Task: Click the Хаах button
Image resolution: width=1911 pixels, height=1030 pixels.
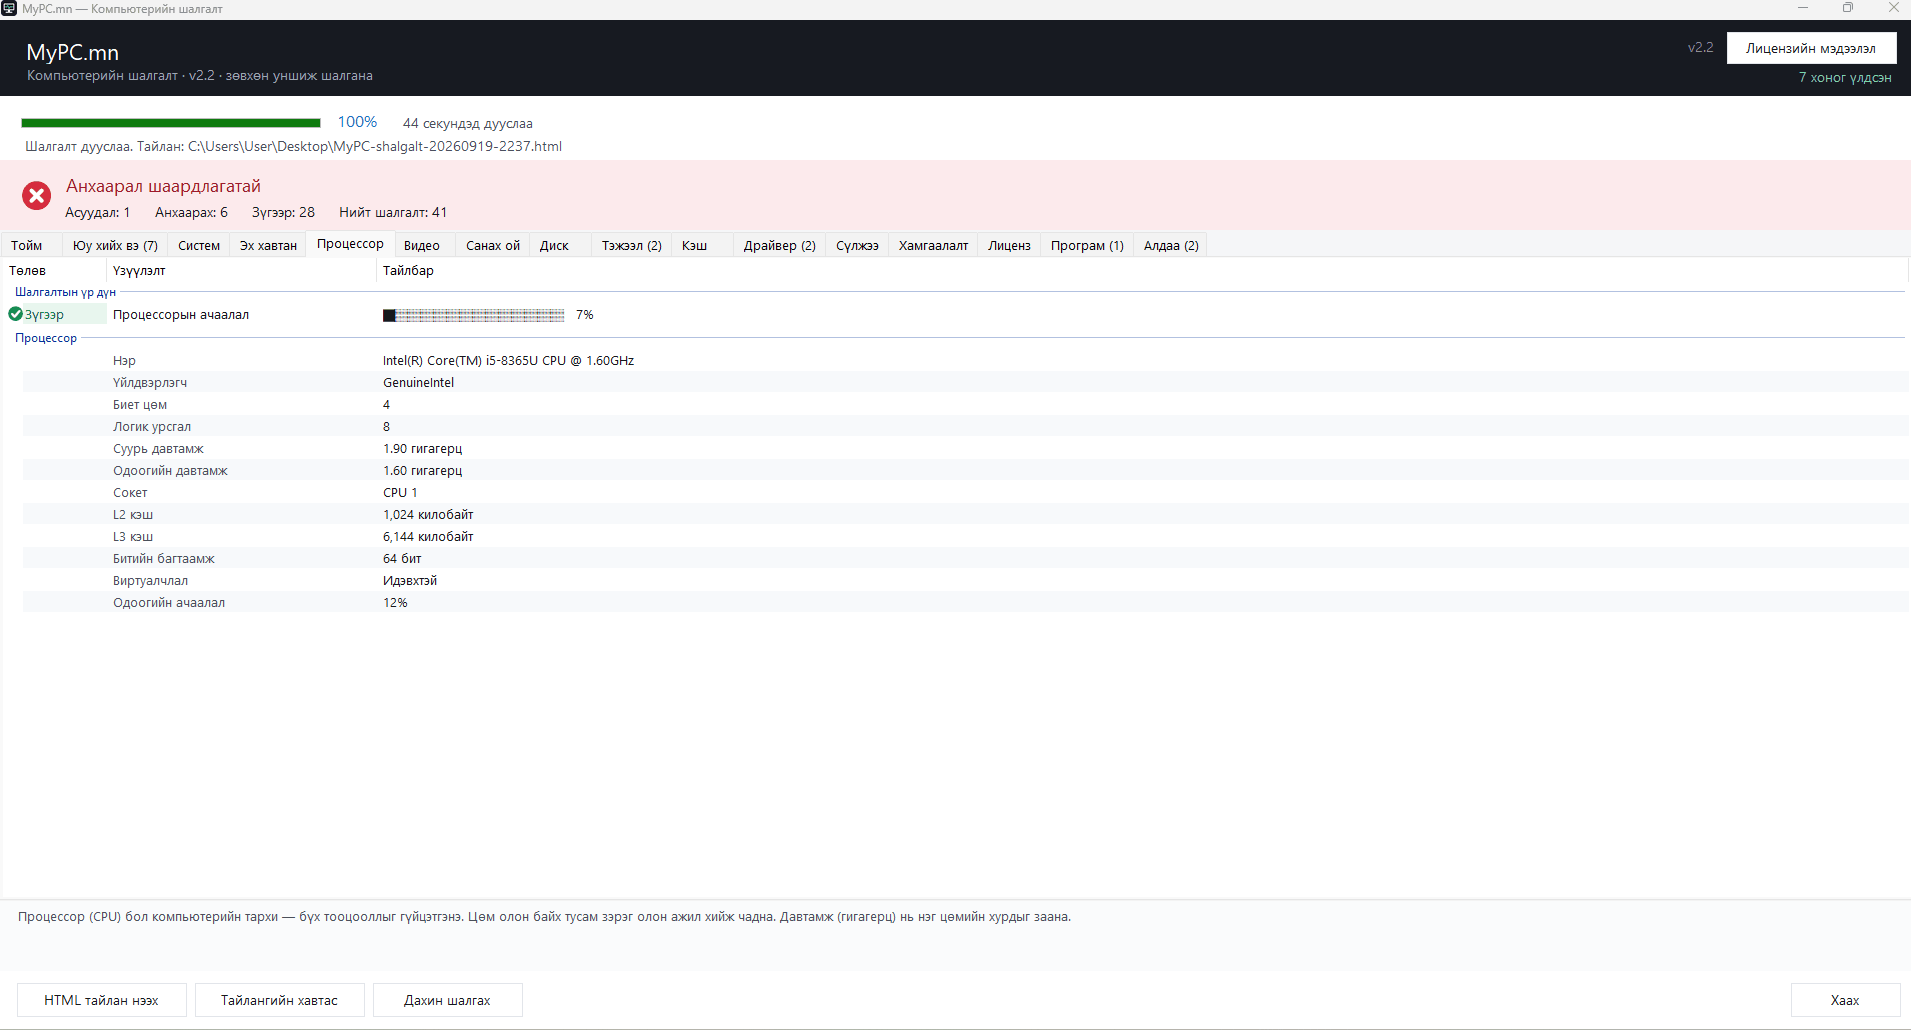Action: click(1845, 1000)
